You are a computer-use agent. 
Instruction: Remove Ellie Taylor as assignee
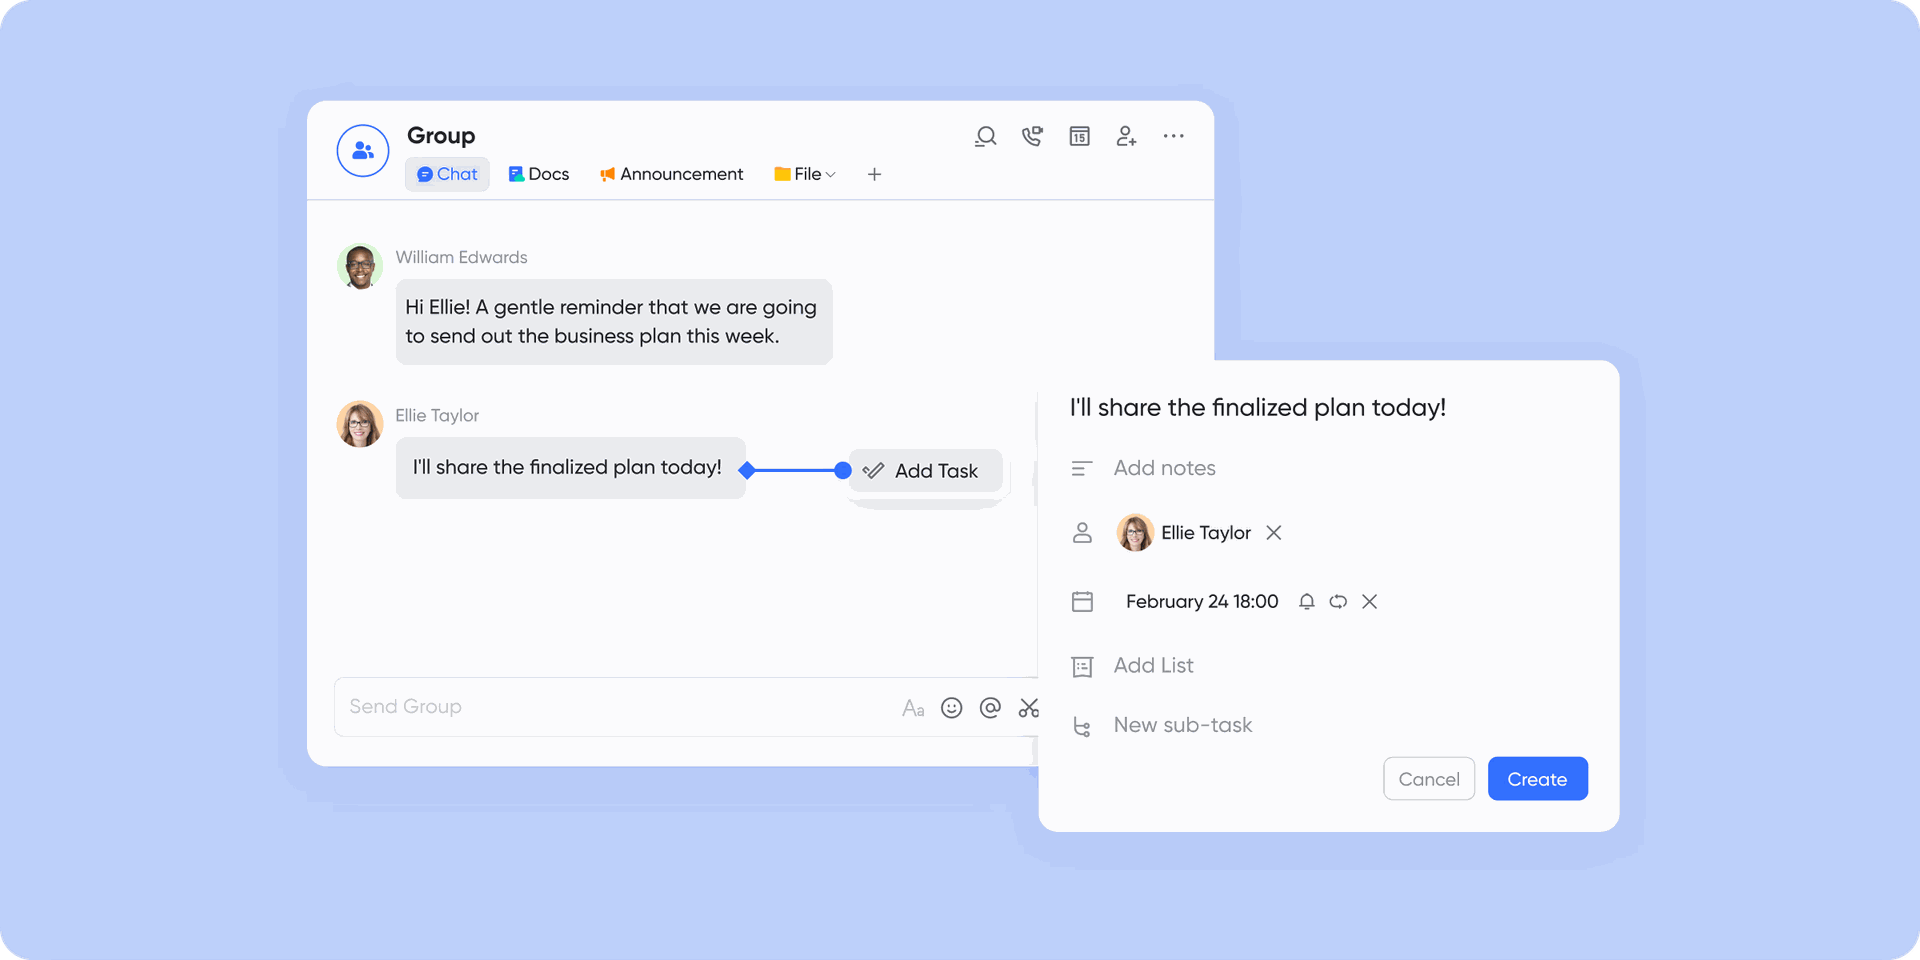pyautogui.click(x=1273, y=533)
